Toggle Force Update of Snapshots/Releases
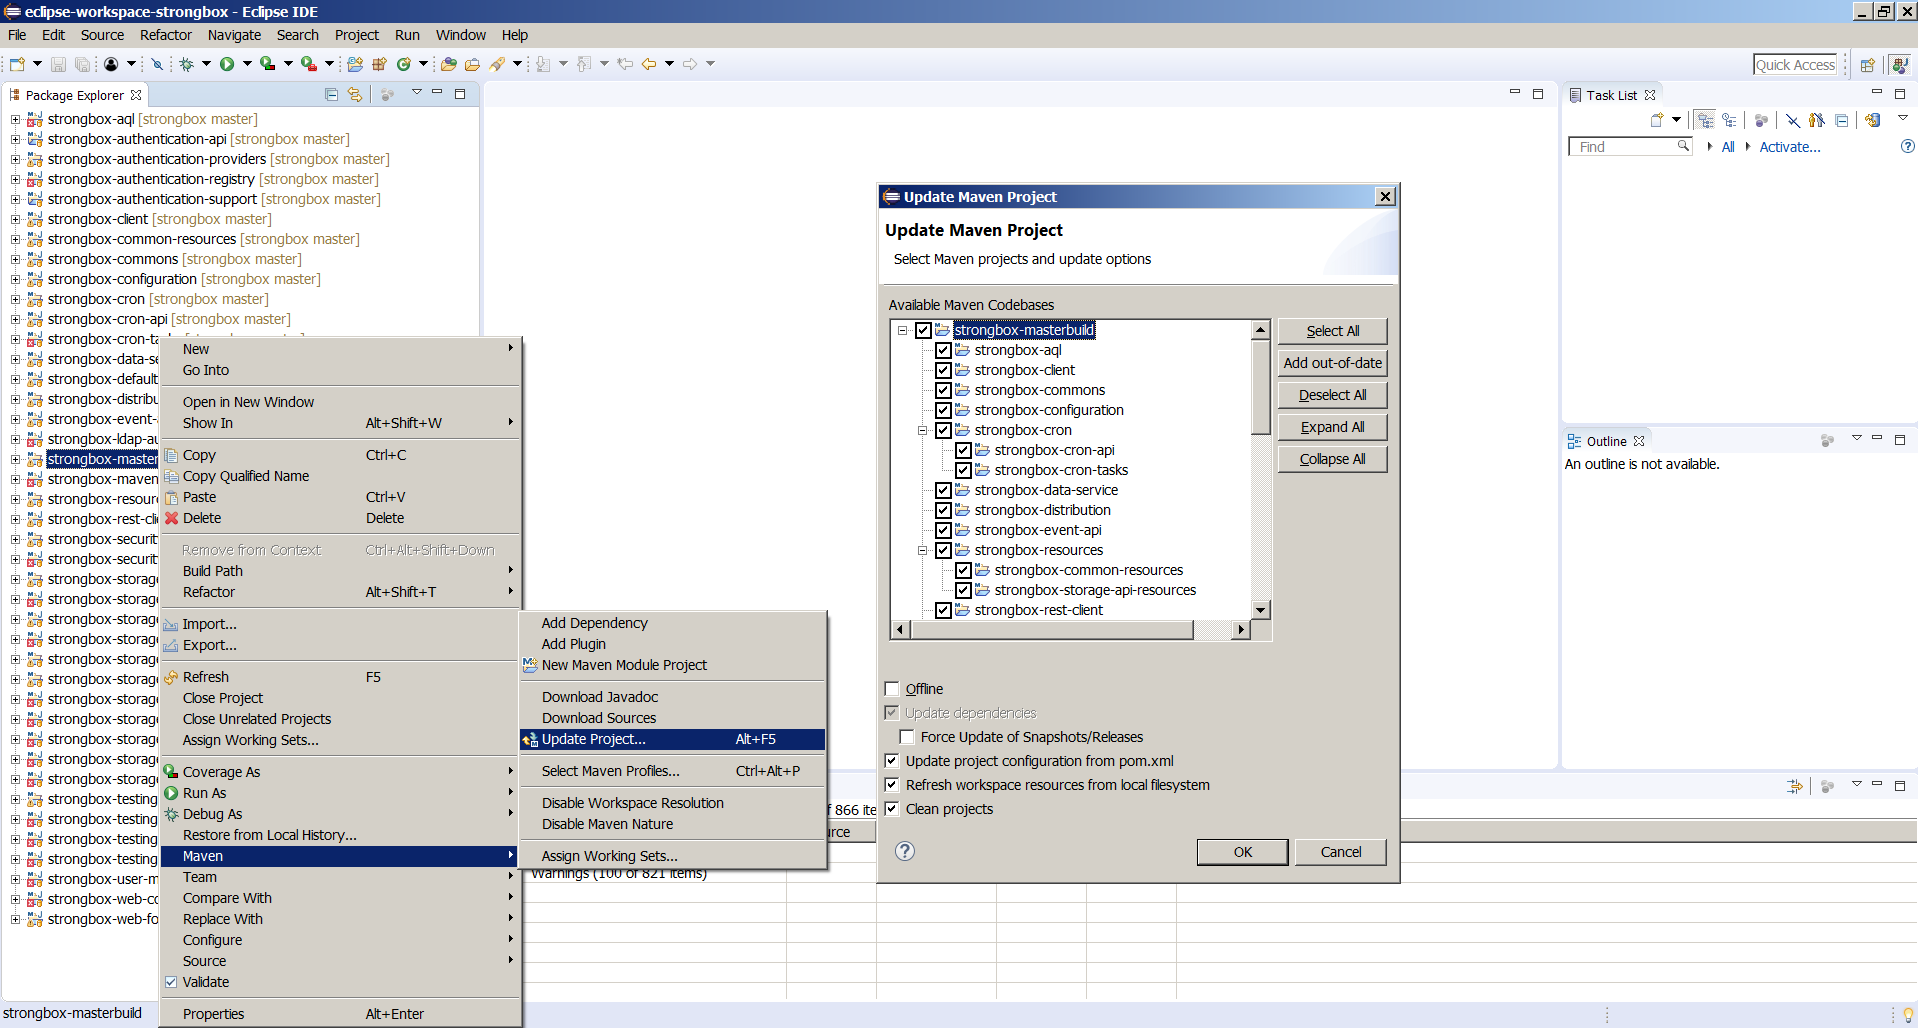This screenshot has width=1918, height=1028. click(907, 737)
